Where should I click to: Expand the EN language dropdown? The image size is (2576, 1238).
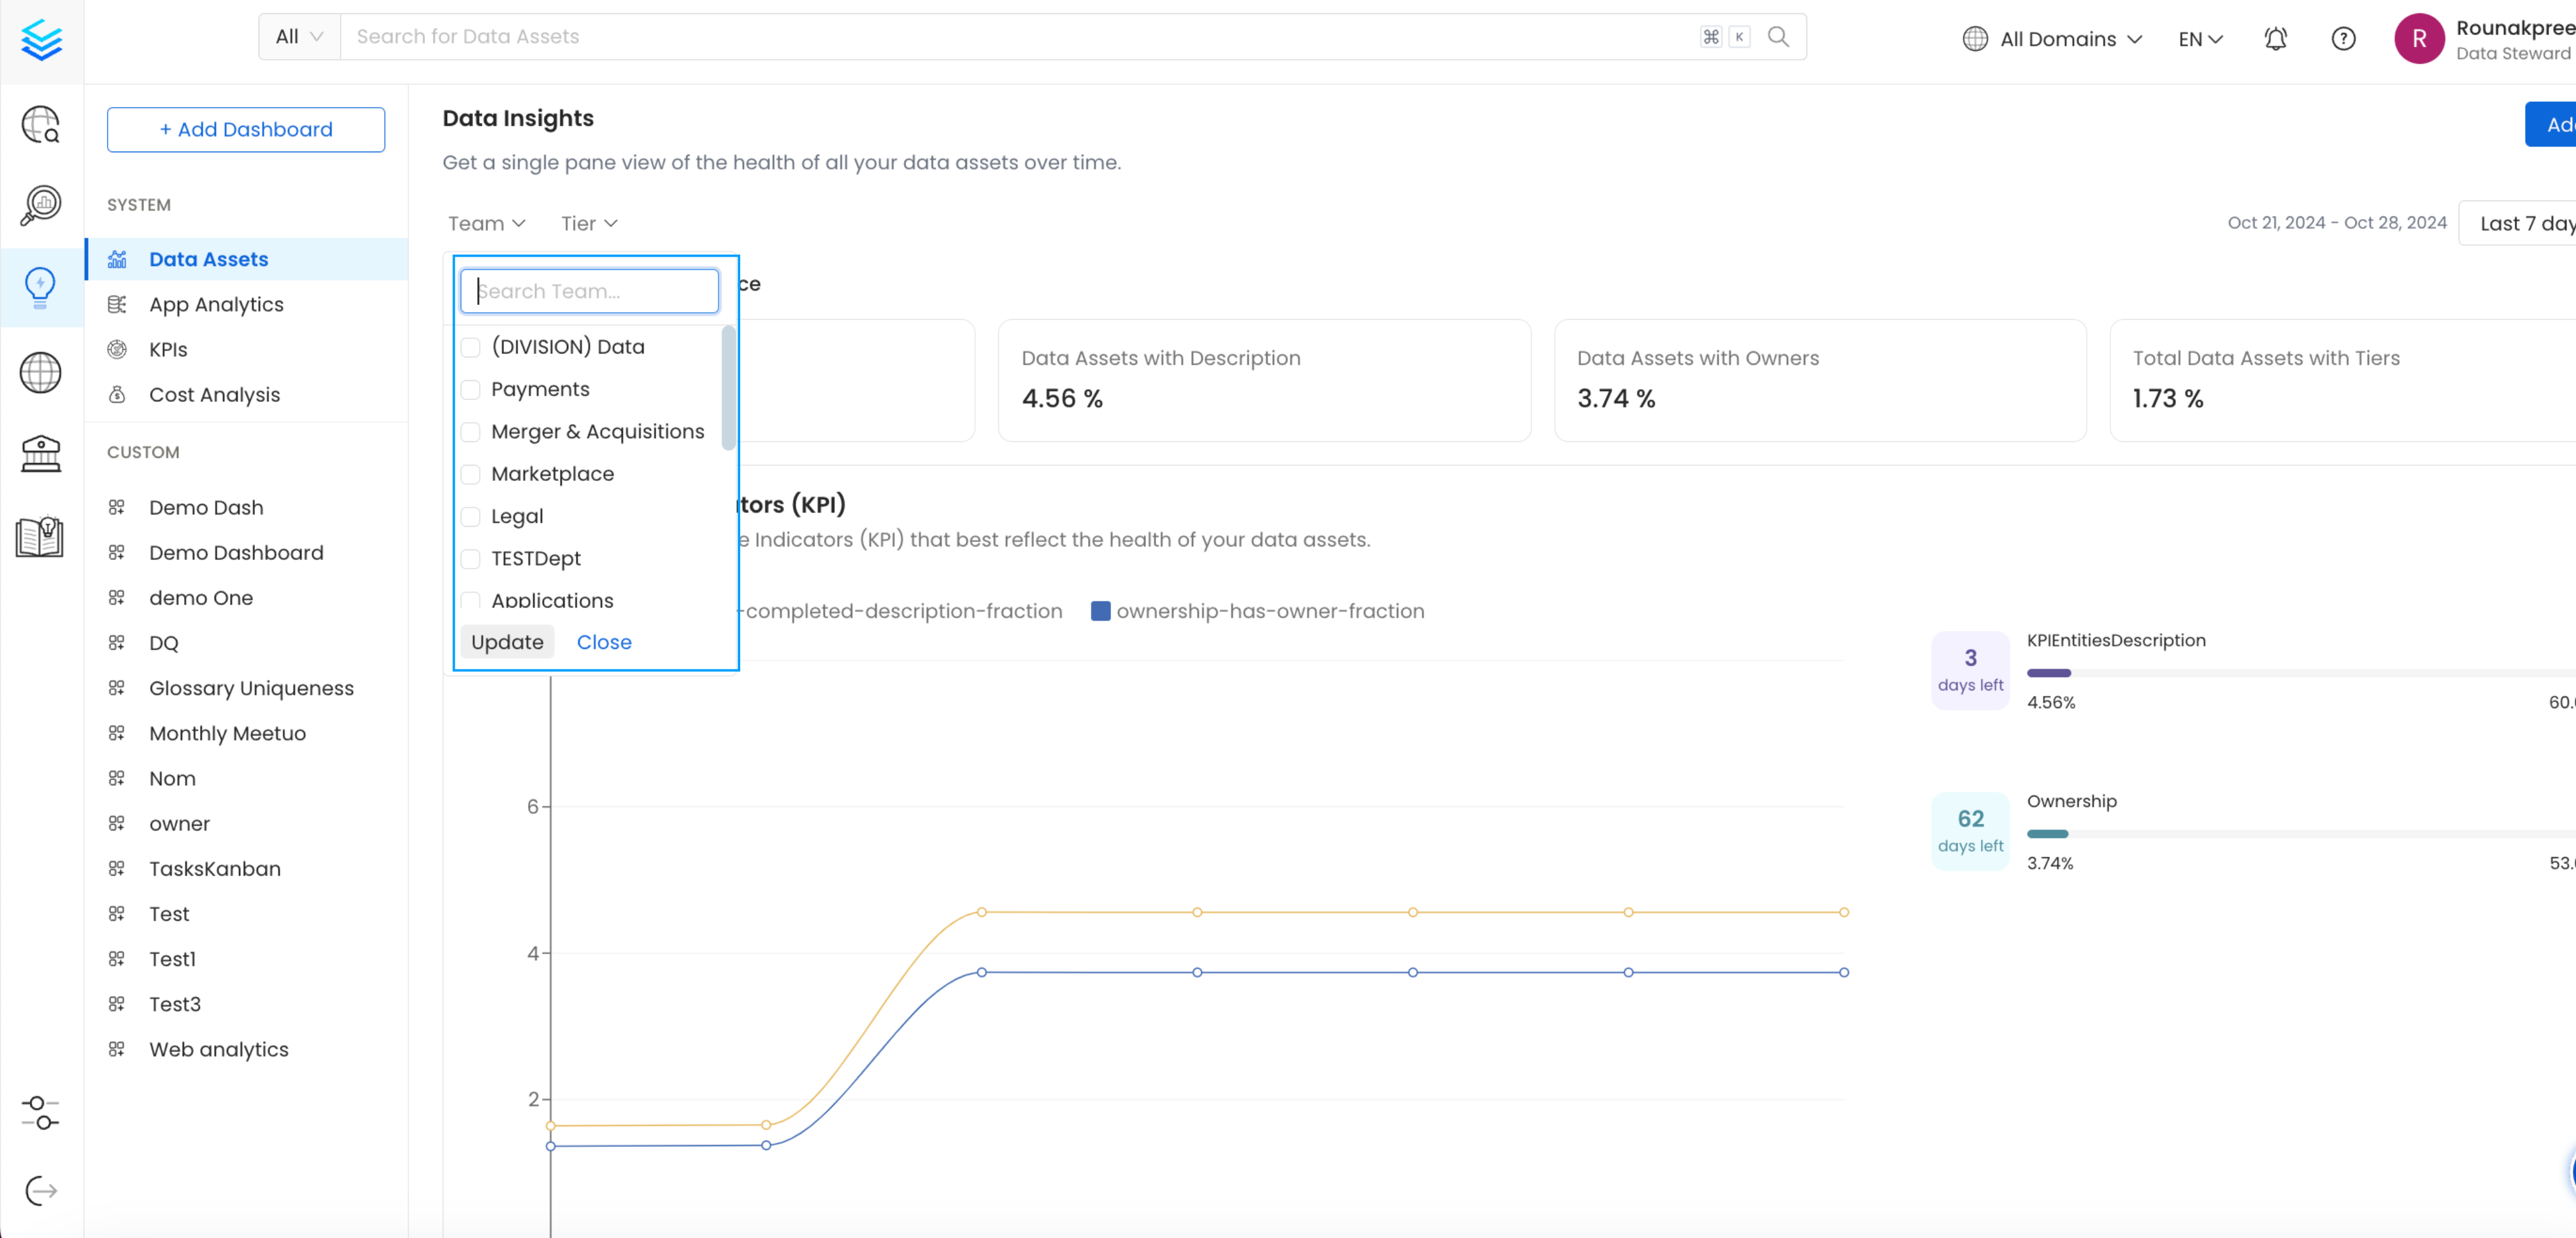tap(2199, 38)
